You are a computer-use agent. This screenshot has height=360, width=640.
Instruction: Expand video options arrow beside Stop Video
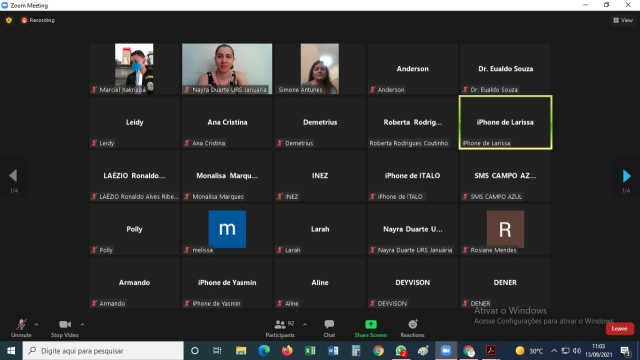coord(82,324)
